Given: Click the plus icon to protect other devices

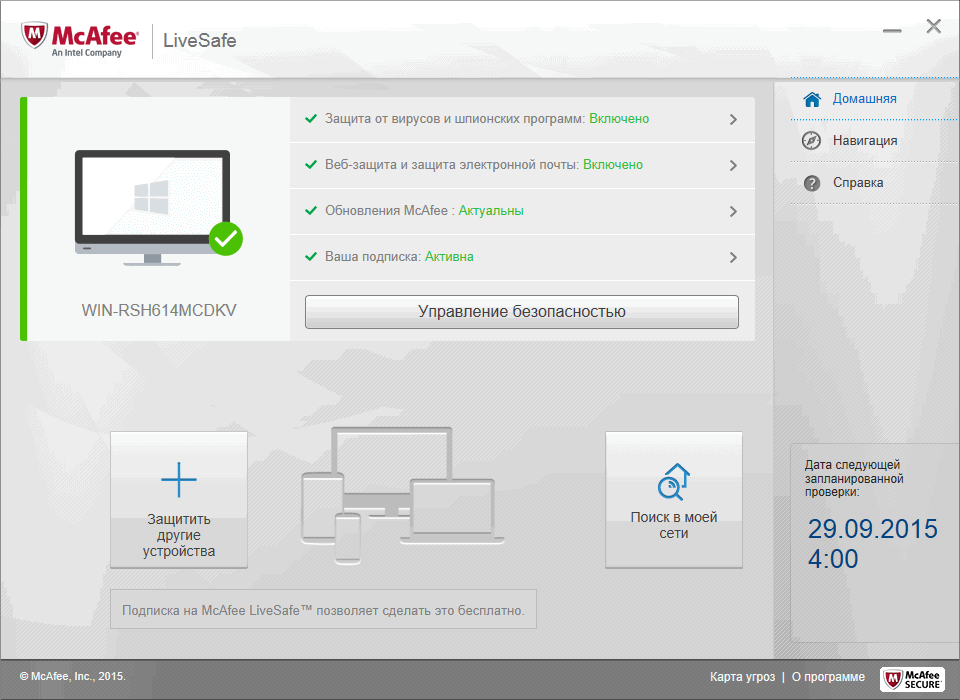Looking at the screenshot, I should 178,479.
